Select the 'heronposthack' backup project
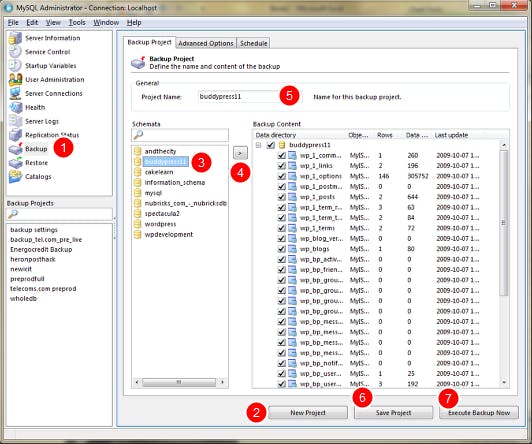This screenshot has height=444, width=532. (33, 259)
